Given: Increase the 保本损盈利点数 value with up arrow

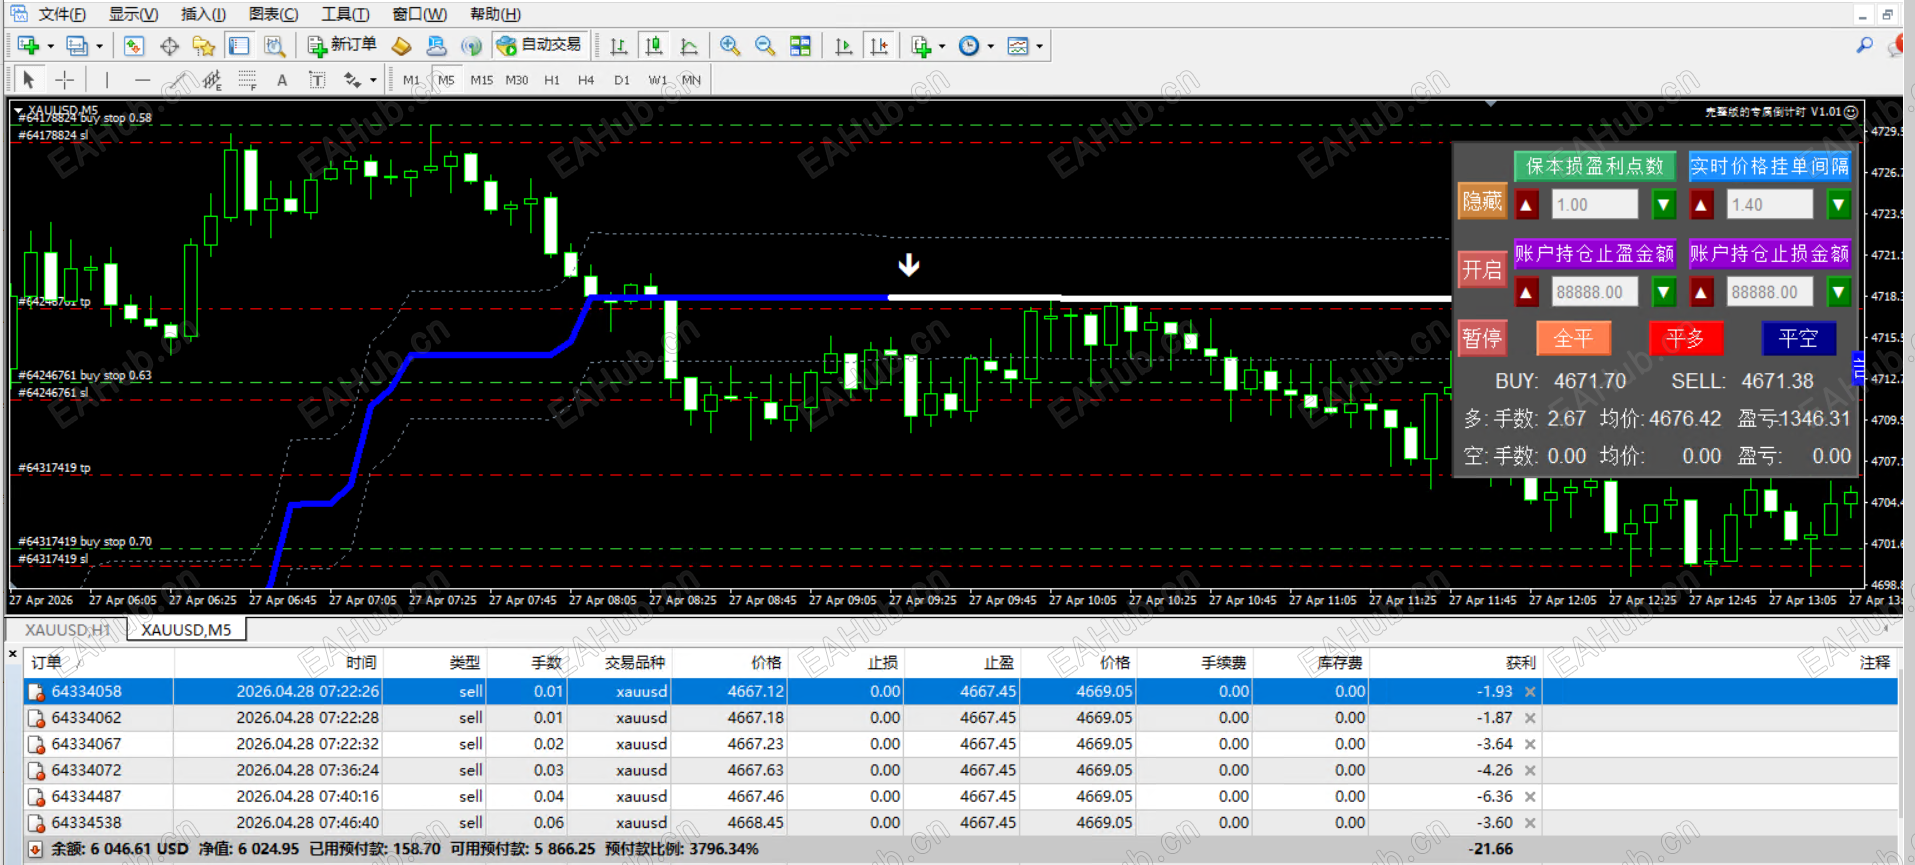Looking at the screenshot, I should [1526, 205].
